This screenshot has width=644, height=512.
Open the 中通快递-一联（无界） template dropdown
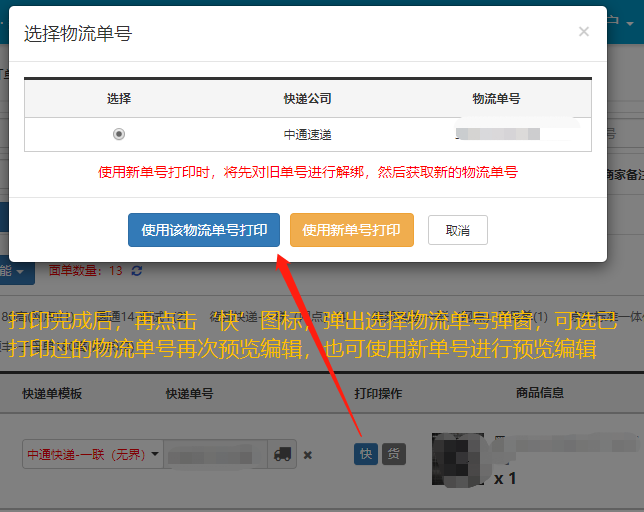click(92, 455)
